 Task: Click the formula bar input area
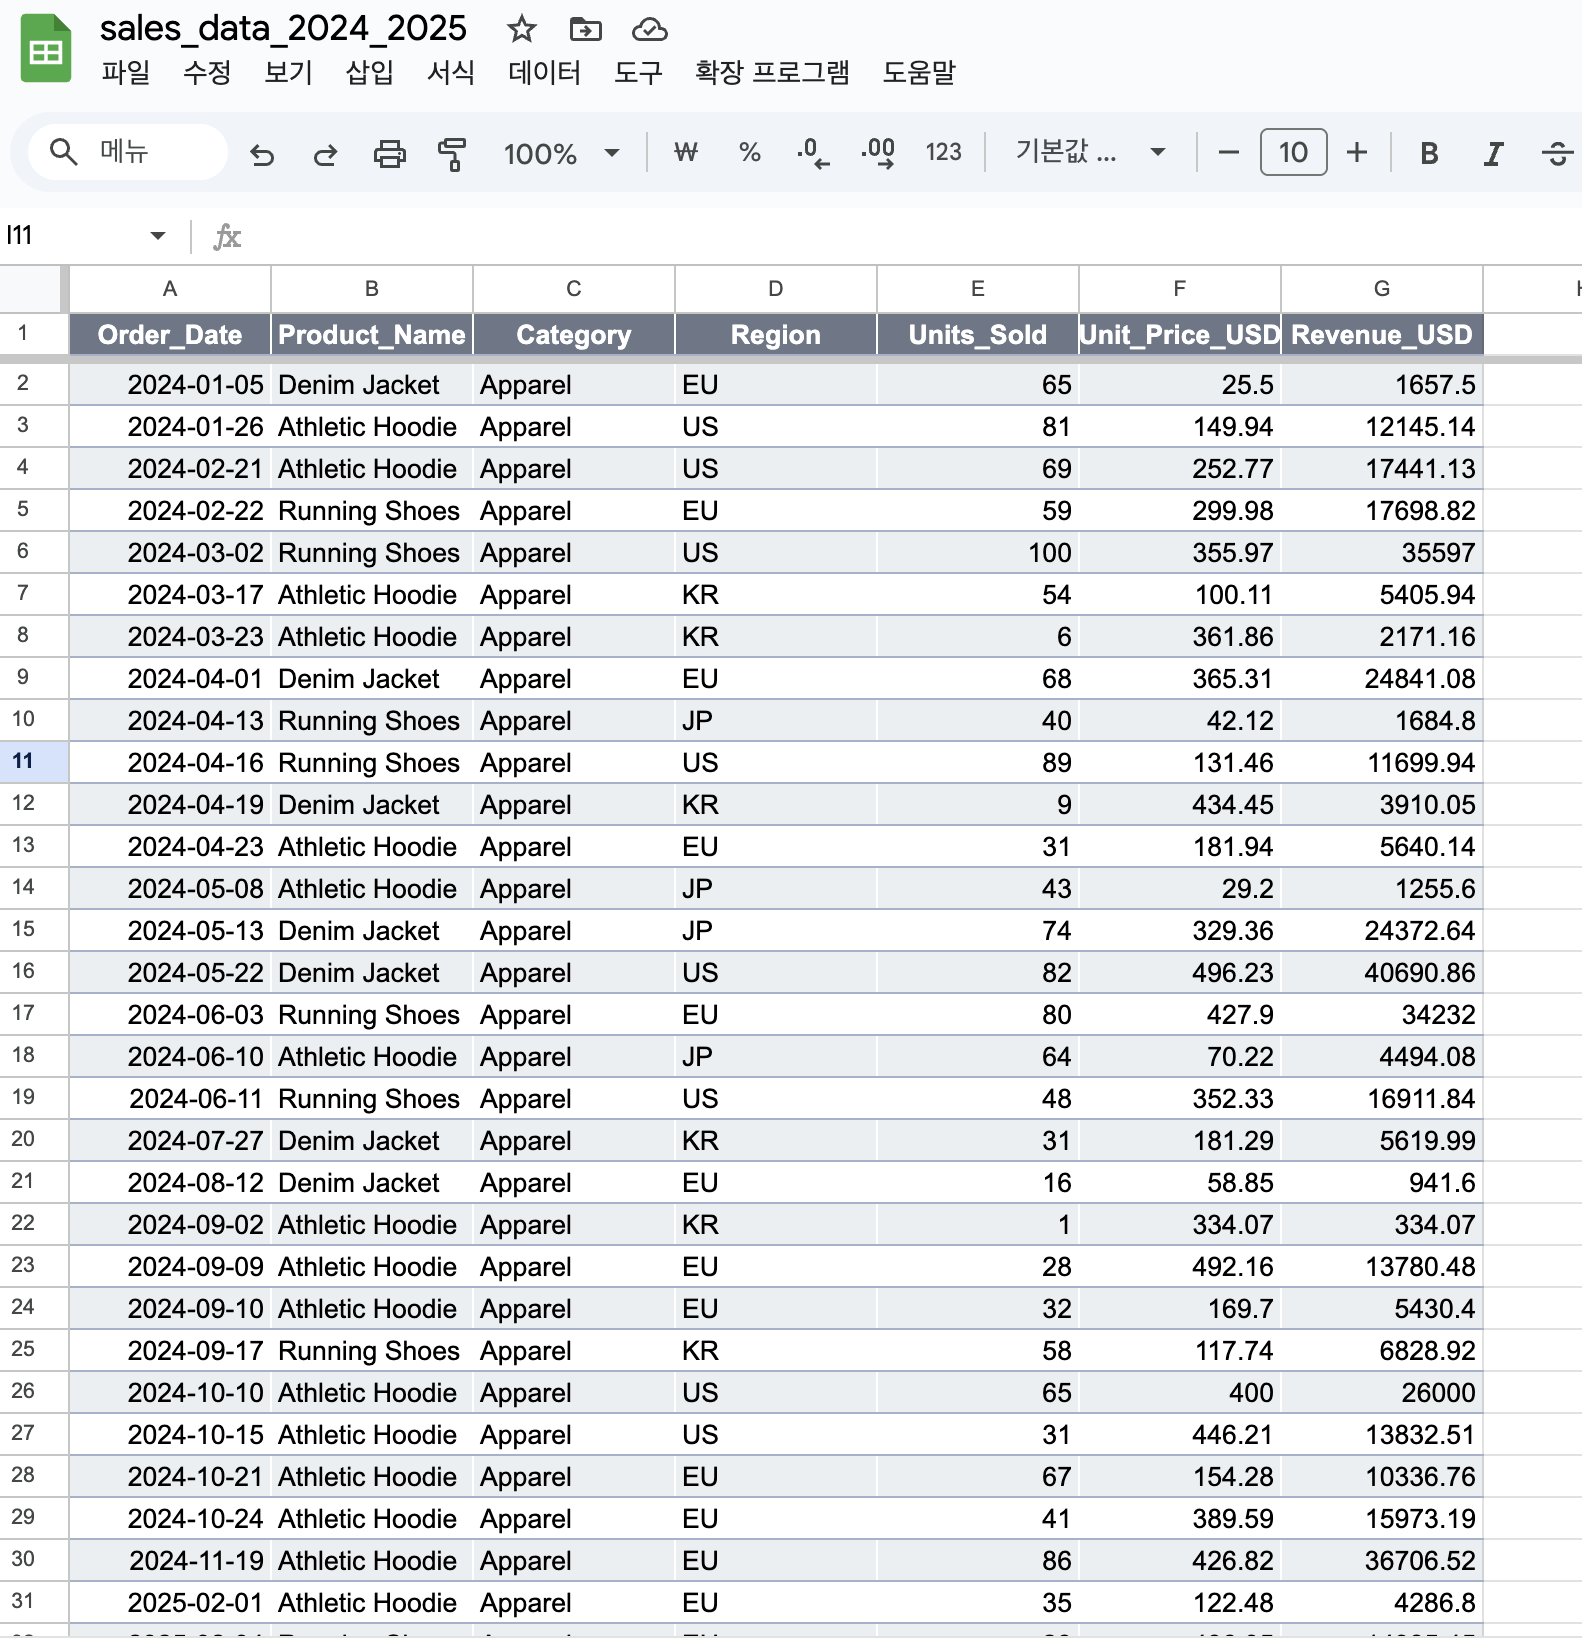(x=915, y=236)
